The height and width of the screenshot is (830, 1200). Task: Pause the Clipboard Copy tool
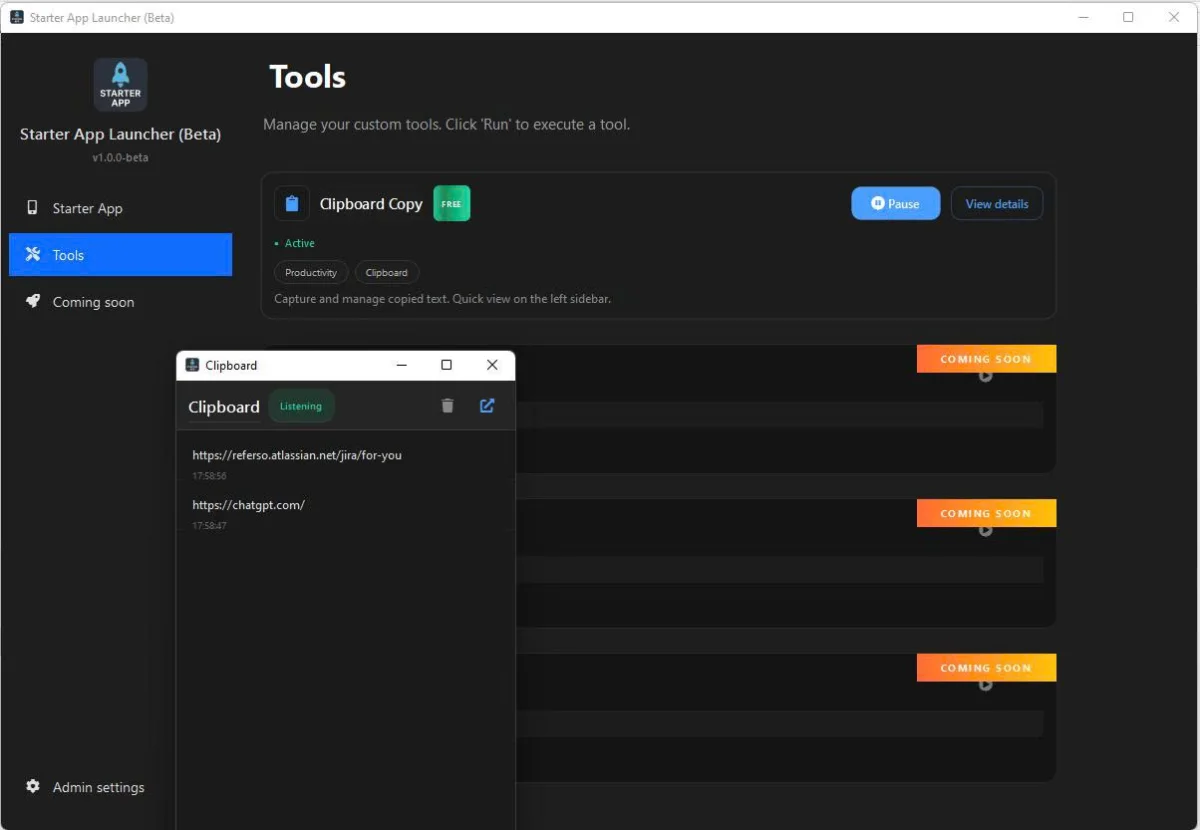point(895,203)
